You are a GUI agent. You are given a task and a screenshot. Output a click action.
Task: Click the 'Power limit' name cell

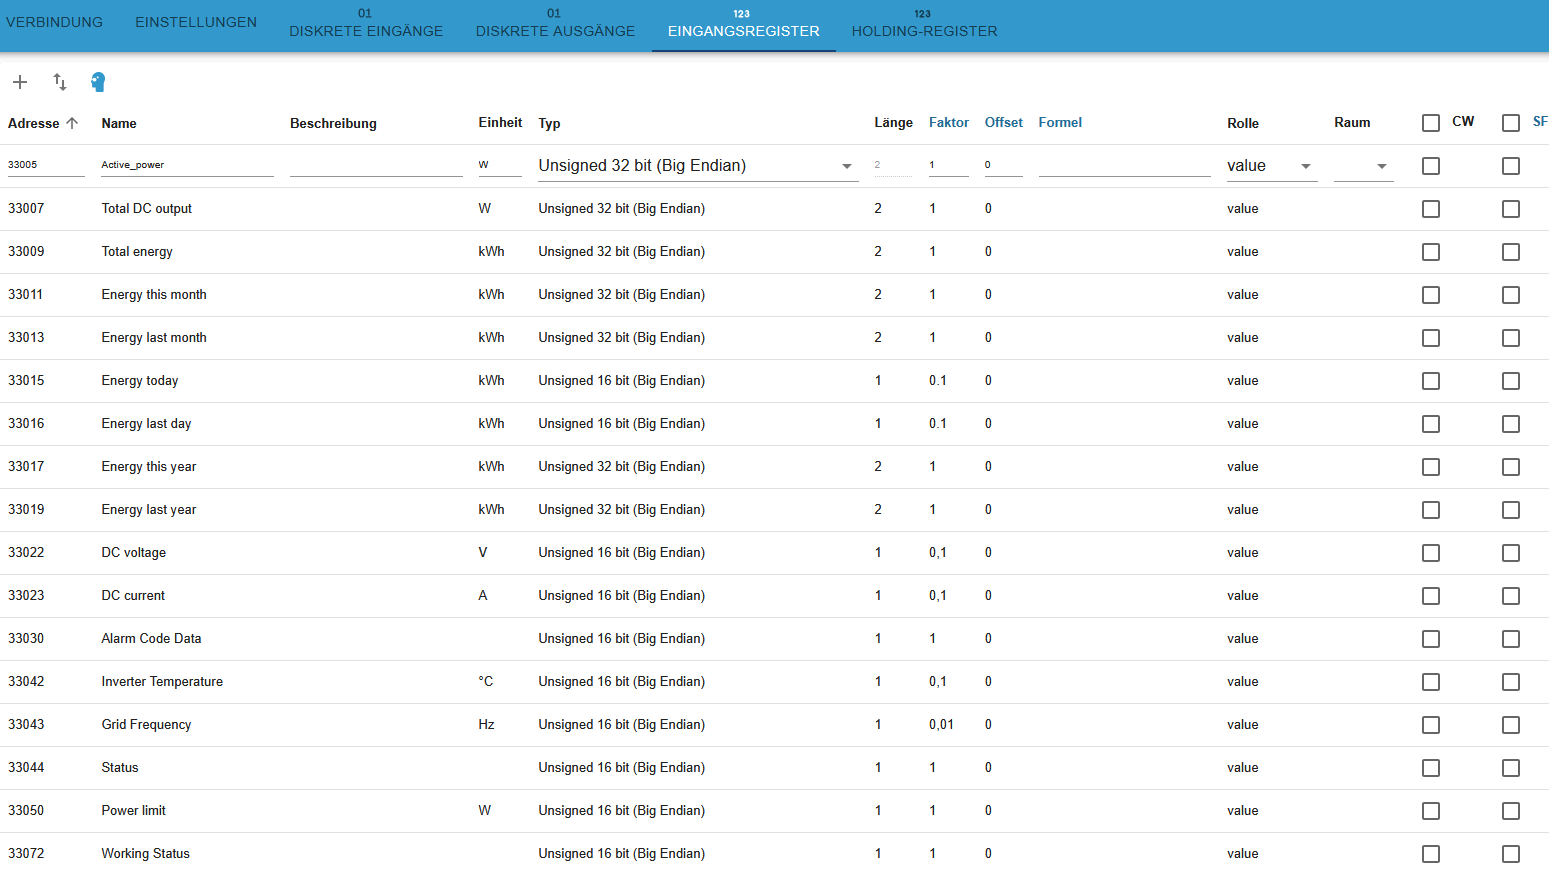(133, 810)
